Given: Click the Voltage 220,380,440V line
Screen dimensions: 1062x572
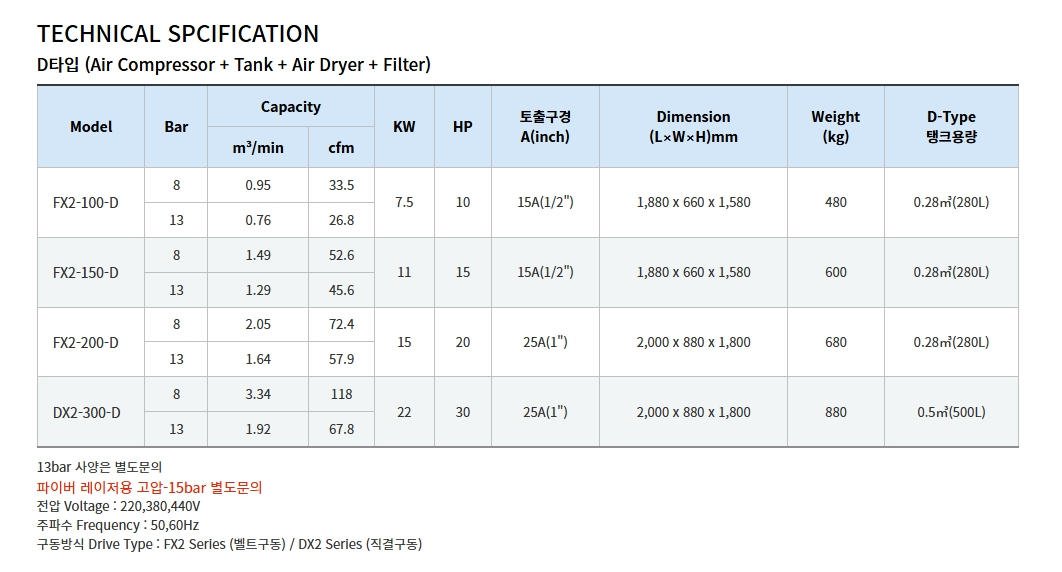Looking at the screenshot, I should pyautogui.click(x=118, y=506).
